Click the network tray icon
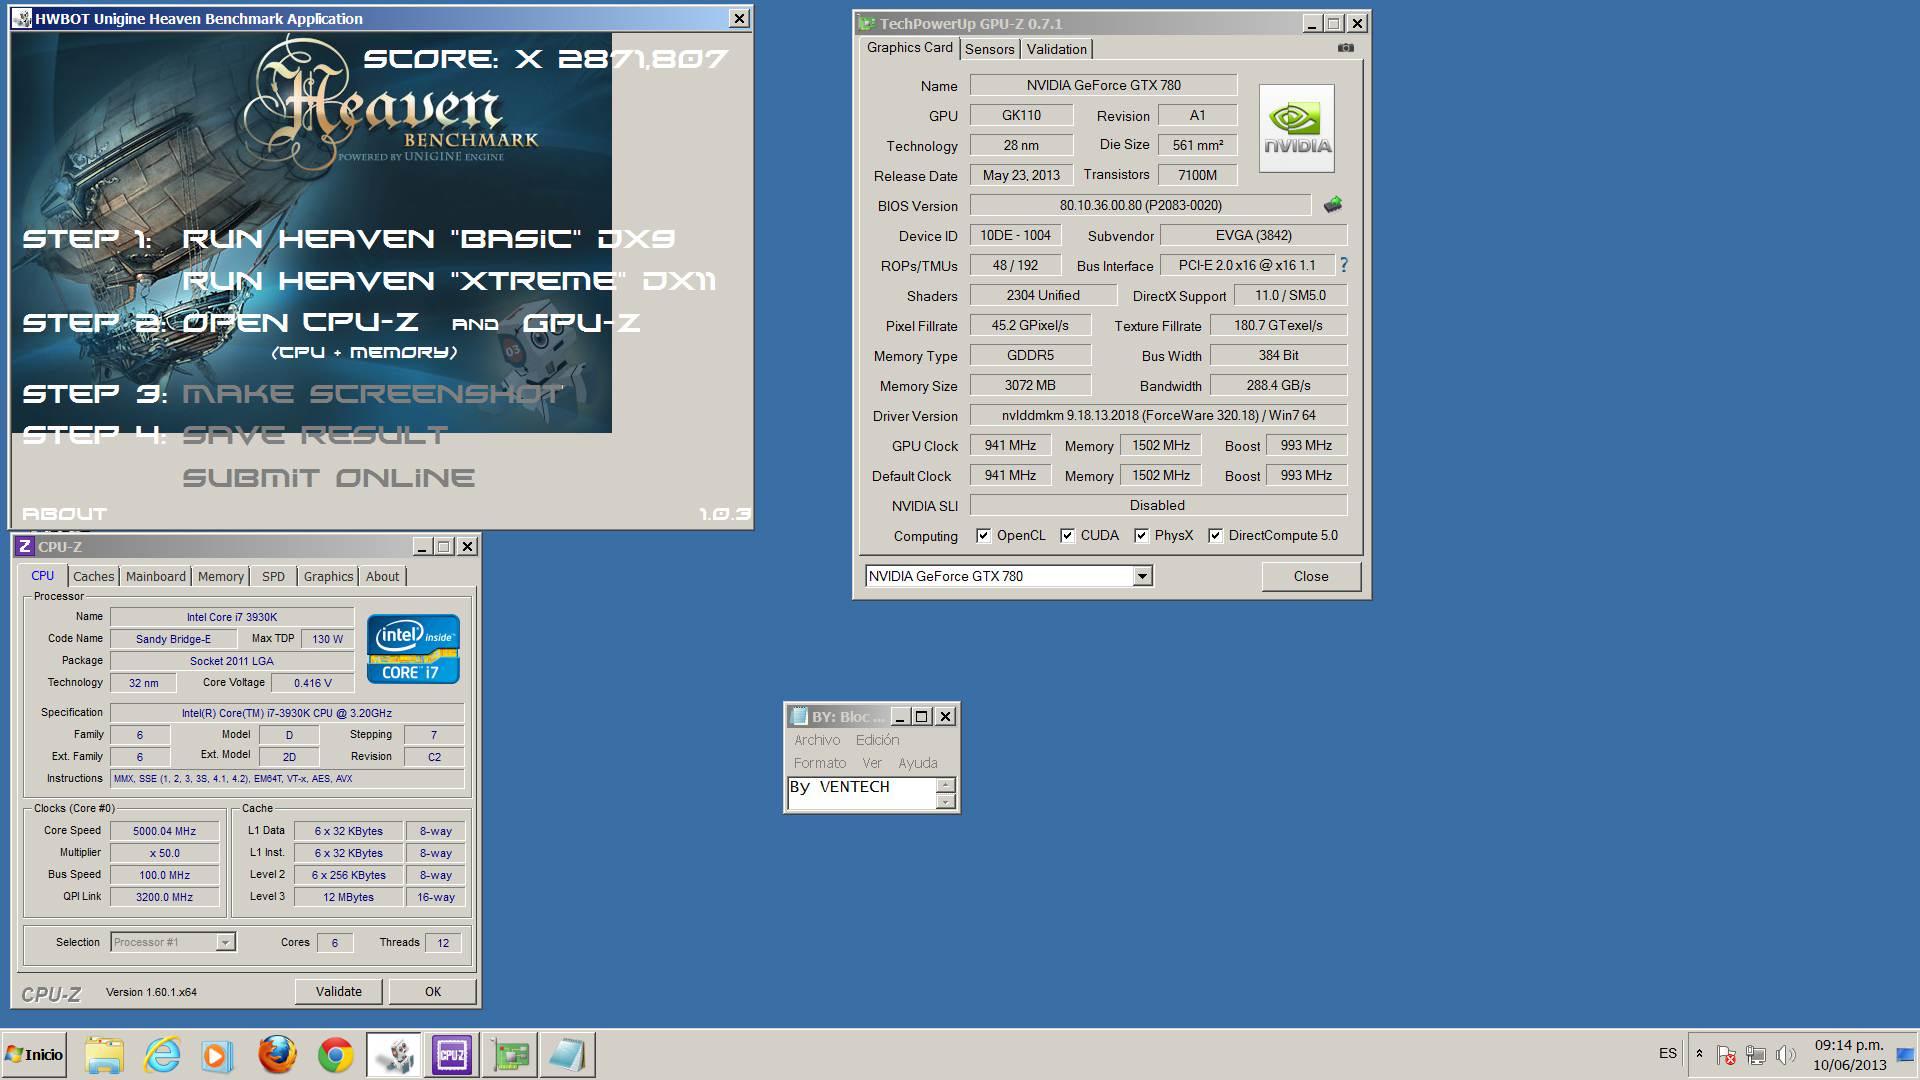 pyautogui.click(x=1756, y=1055)
